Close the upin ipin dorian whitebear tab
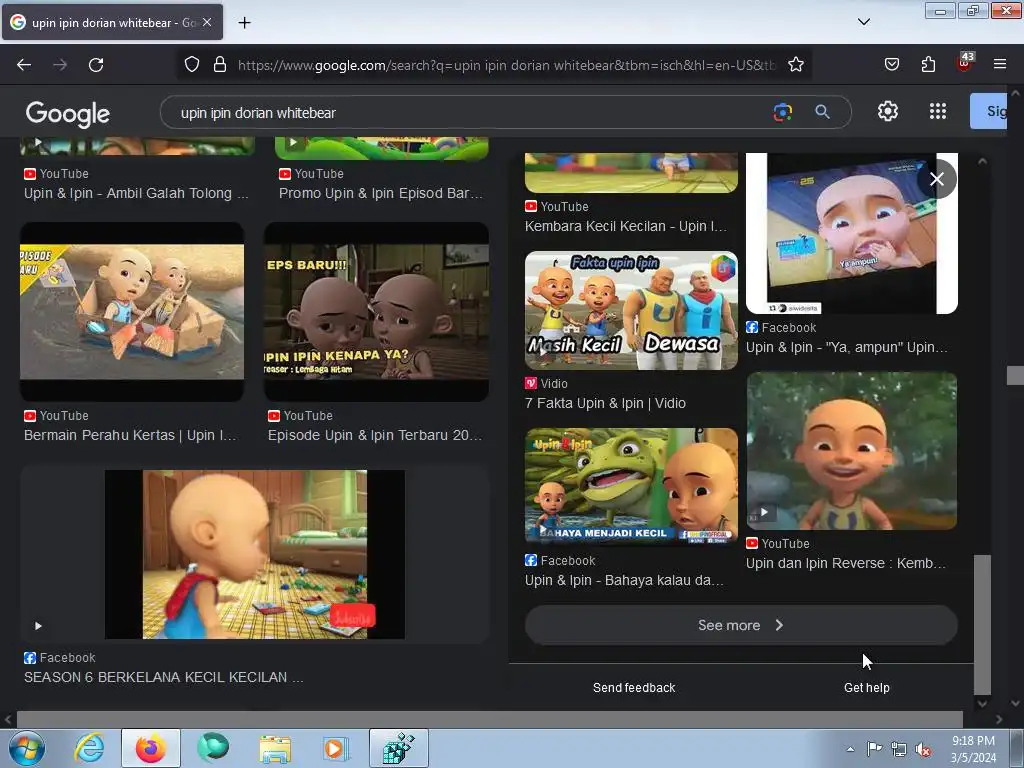1024x768 pixels. coord(207,22)
